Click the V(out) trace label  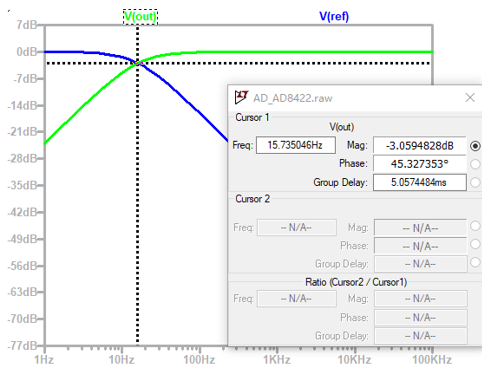click(x=140, y=17)
